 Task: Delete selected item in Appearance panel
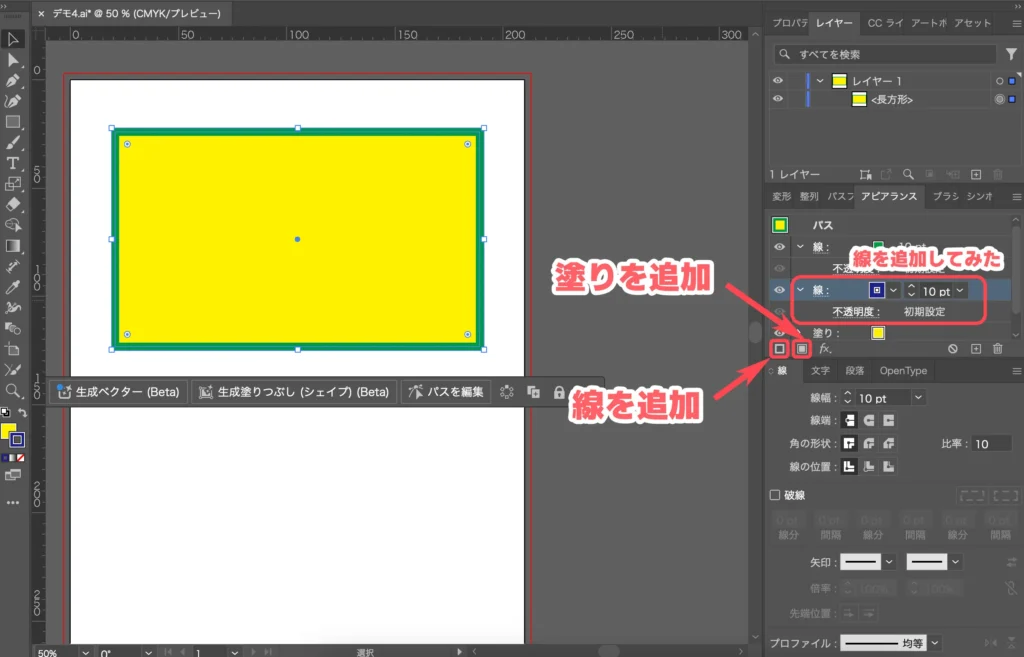tap(997, 349)
